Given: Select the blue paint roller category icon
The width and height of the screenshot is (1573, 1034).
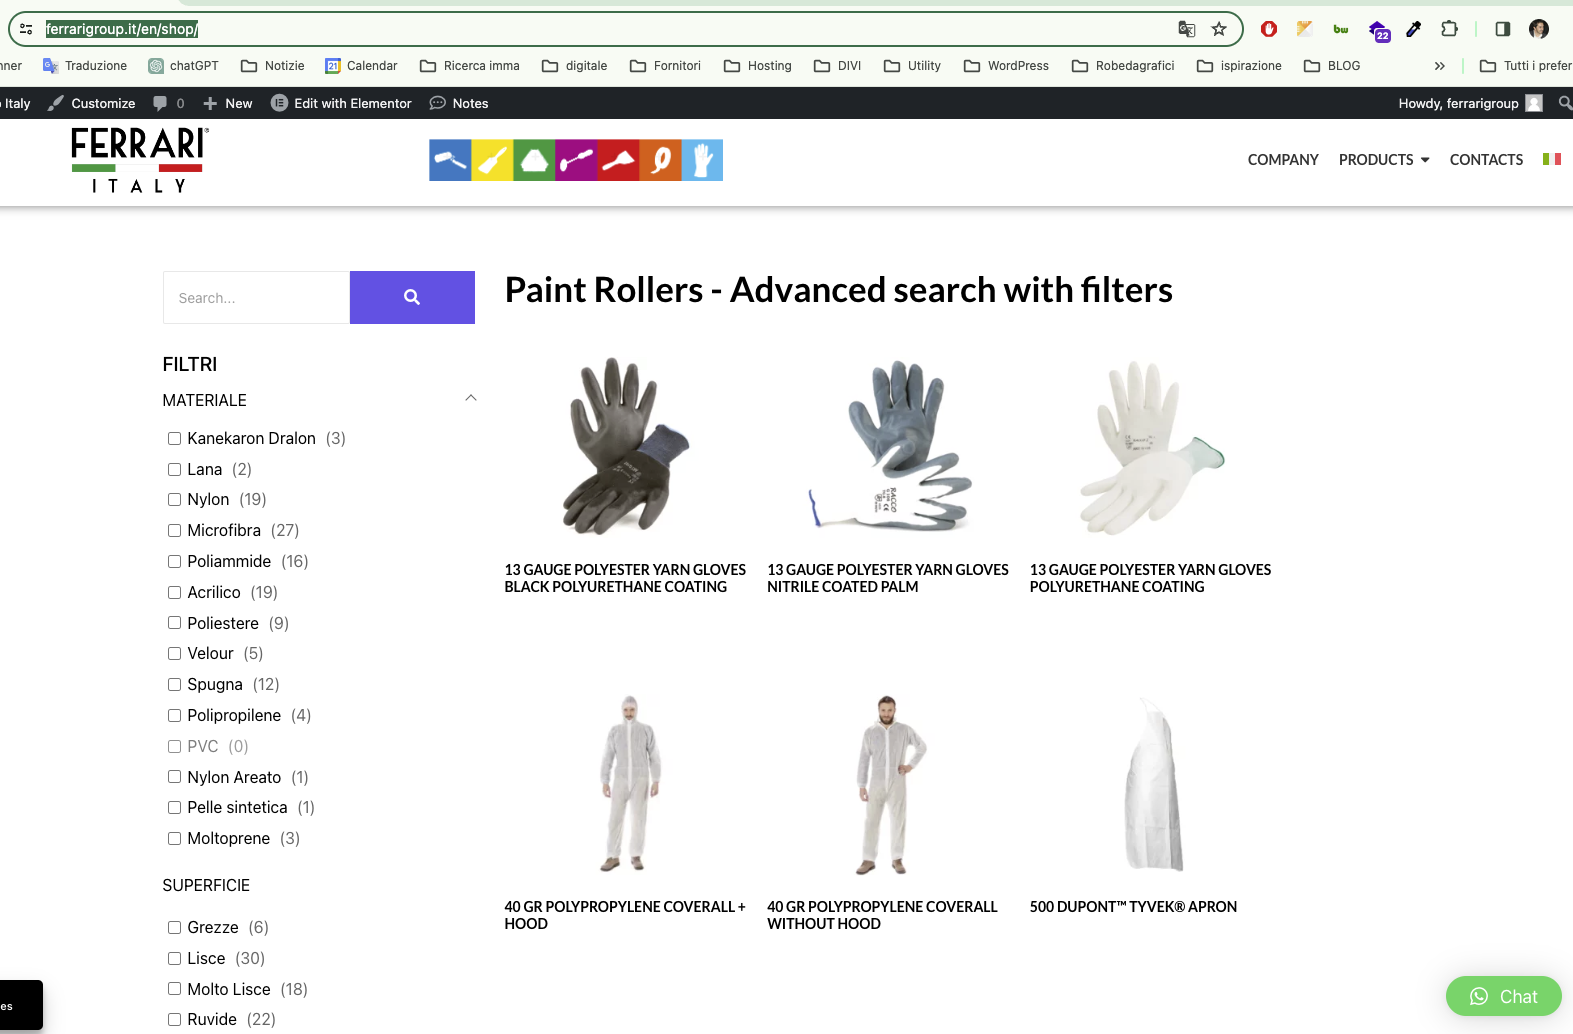Looking at the screenshot, I should [450, 160].
